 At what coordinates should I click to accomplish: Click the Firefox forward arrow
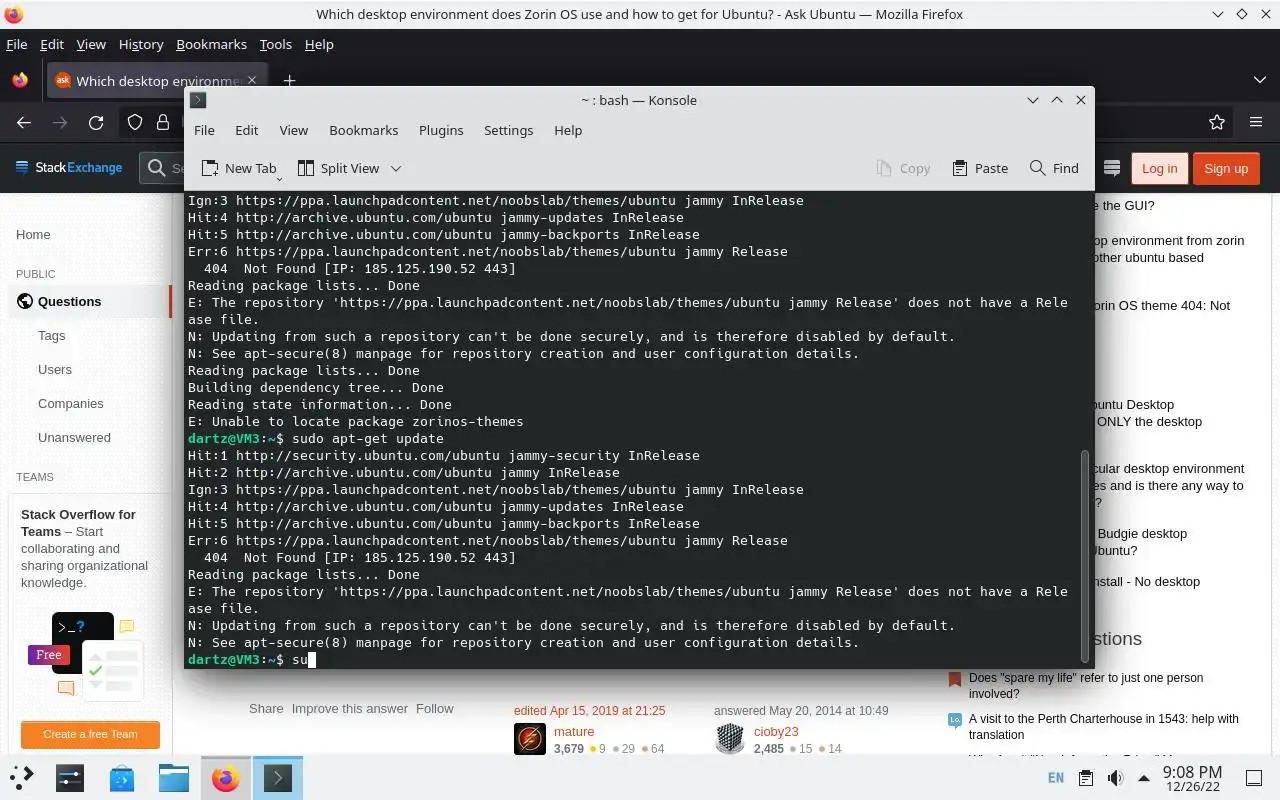pos(60,122)
